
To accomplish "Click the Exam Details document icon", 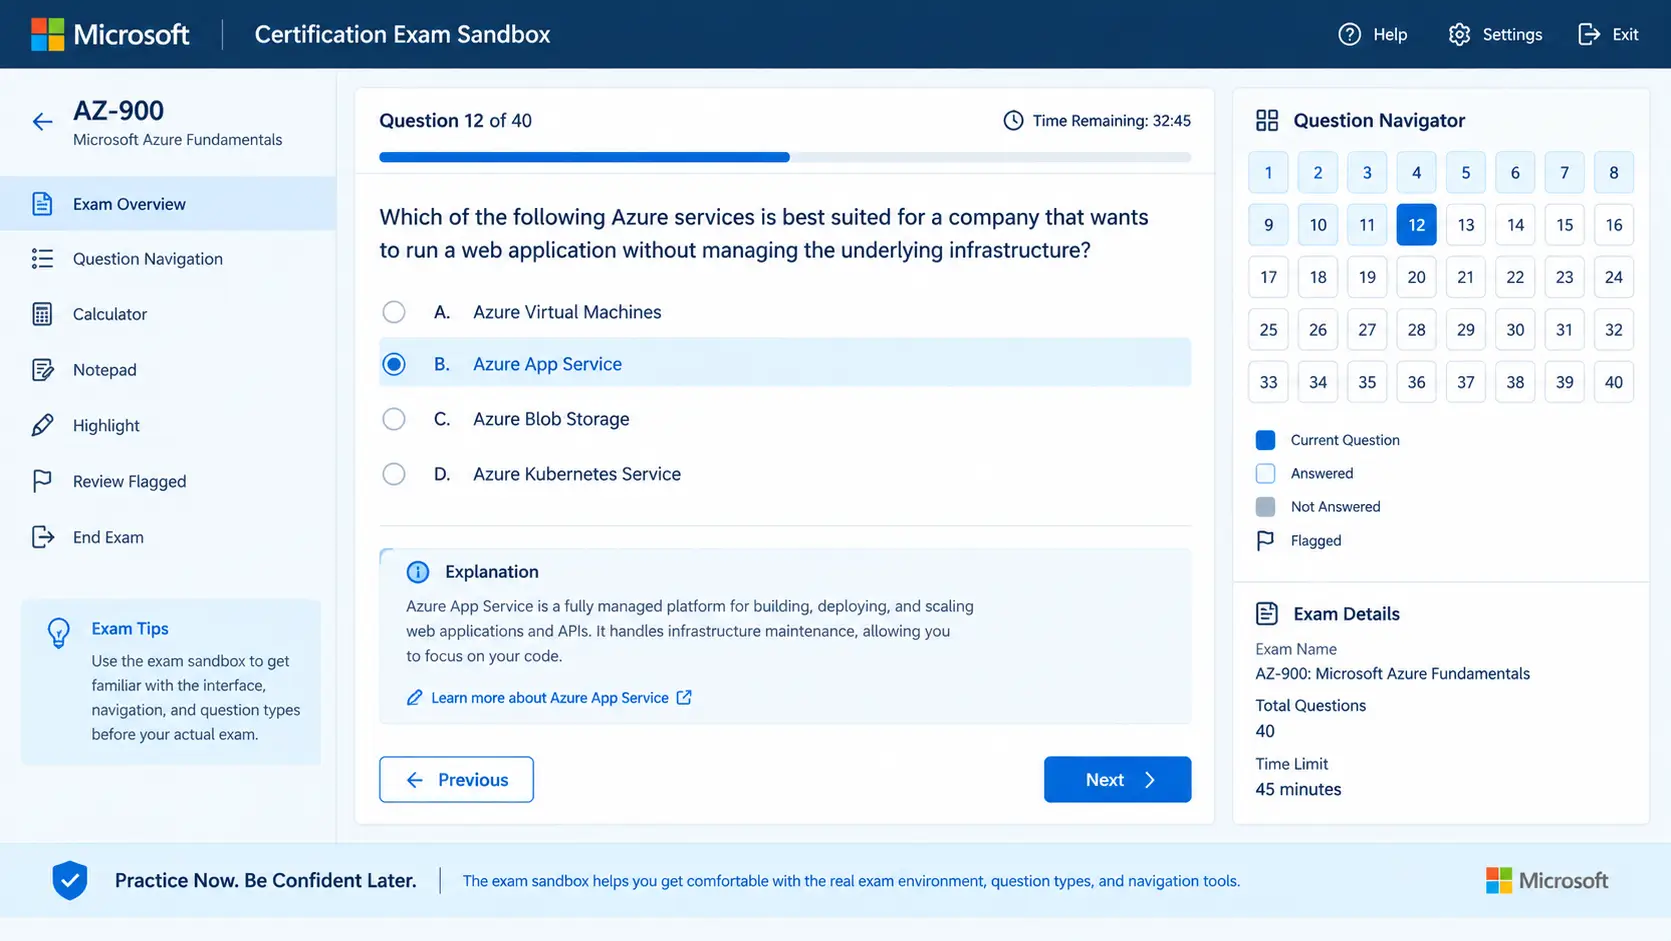I will pyautogui.click(x=1267, y=614).
